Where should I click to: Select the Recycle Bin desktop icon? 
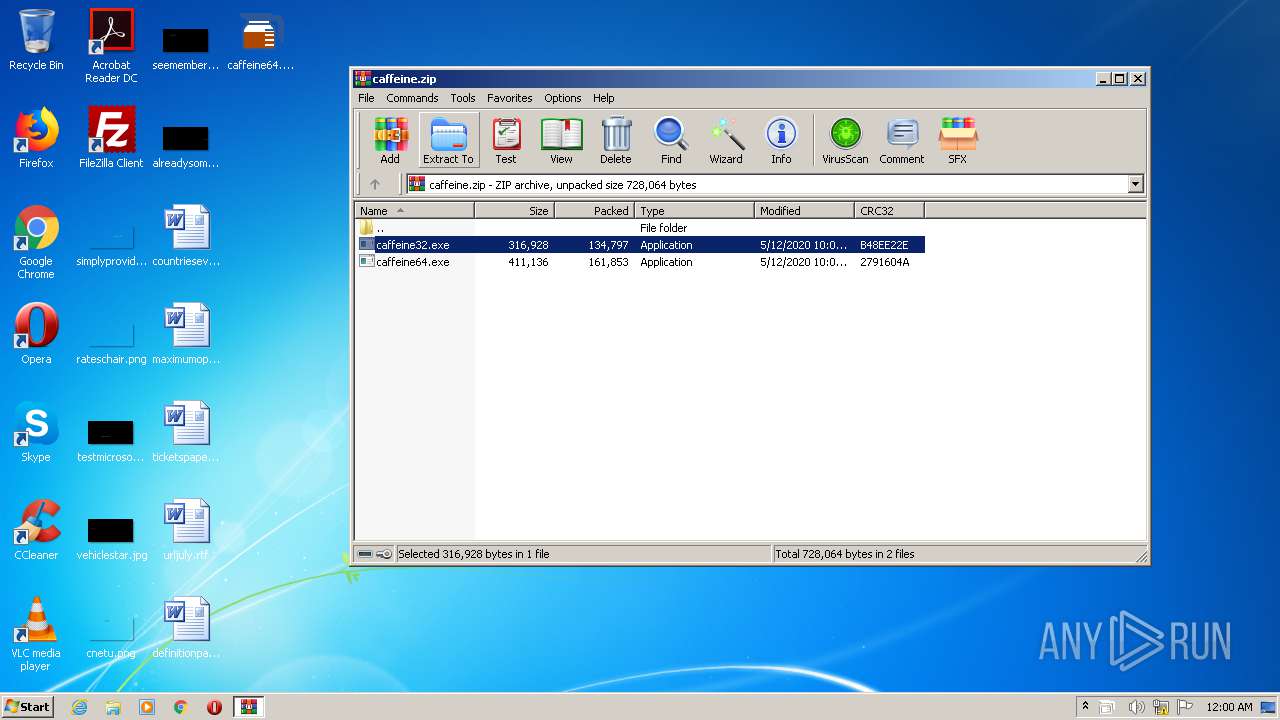click(x=36, y=41)
